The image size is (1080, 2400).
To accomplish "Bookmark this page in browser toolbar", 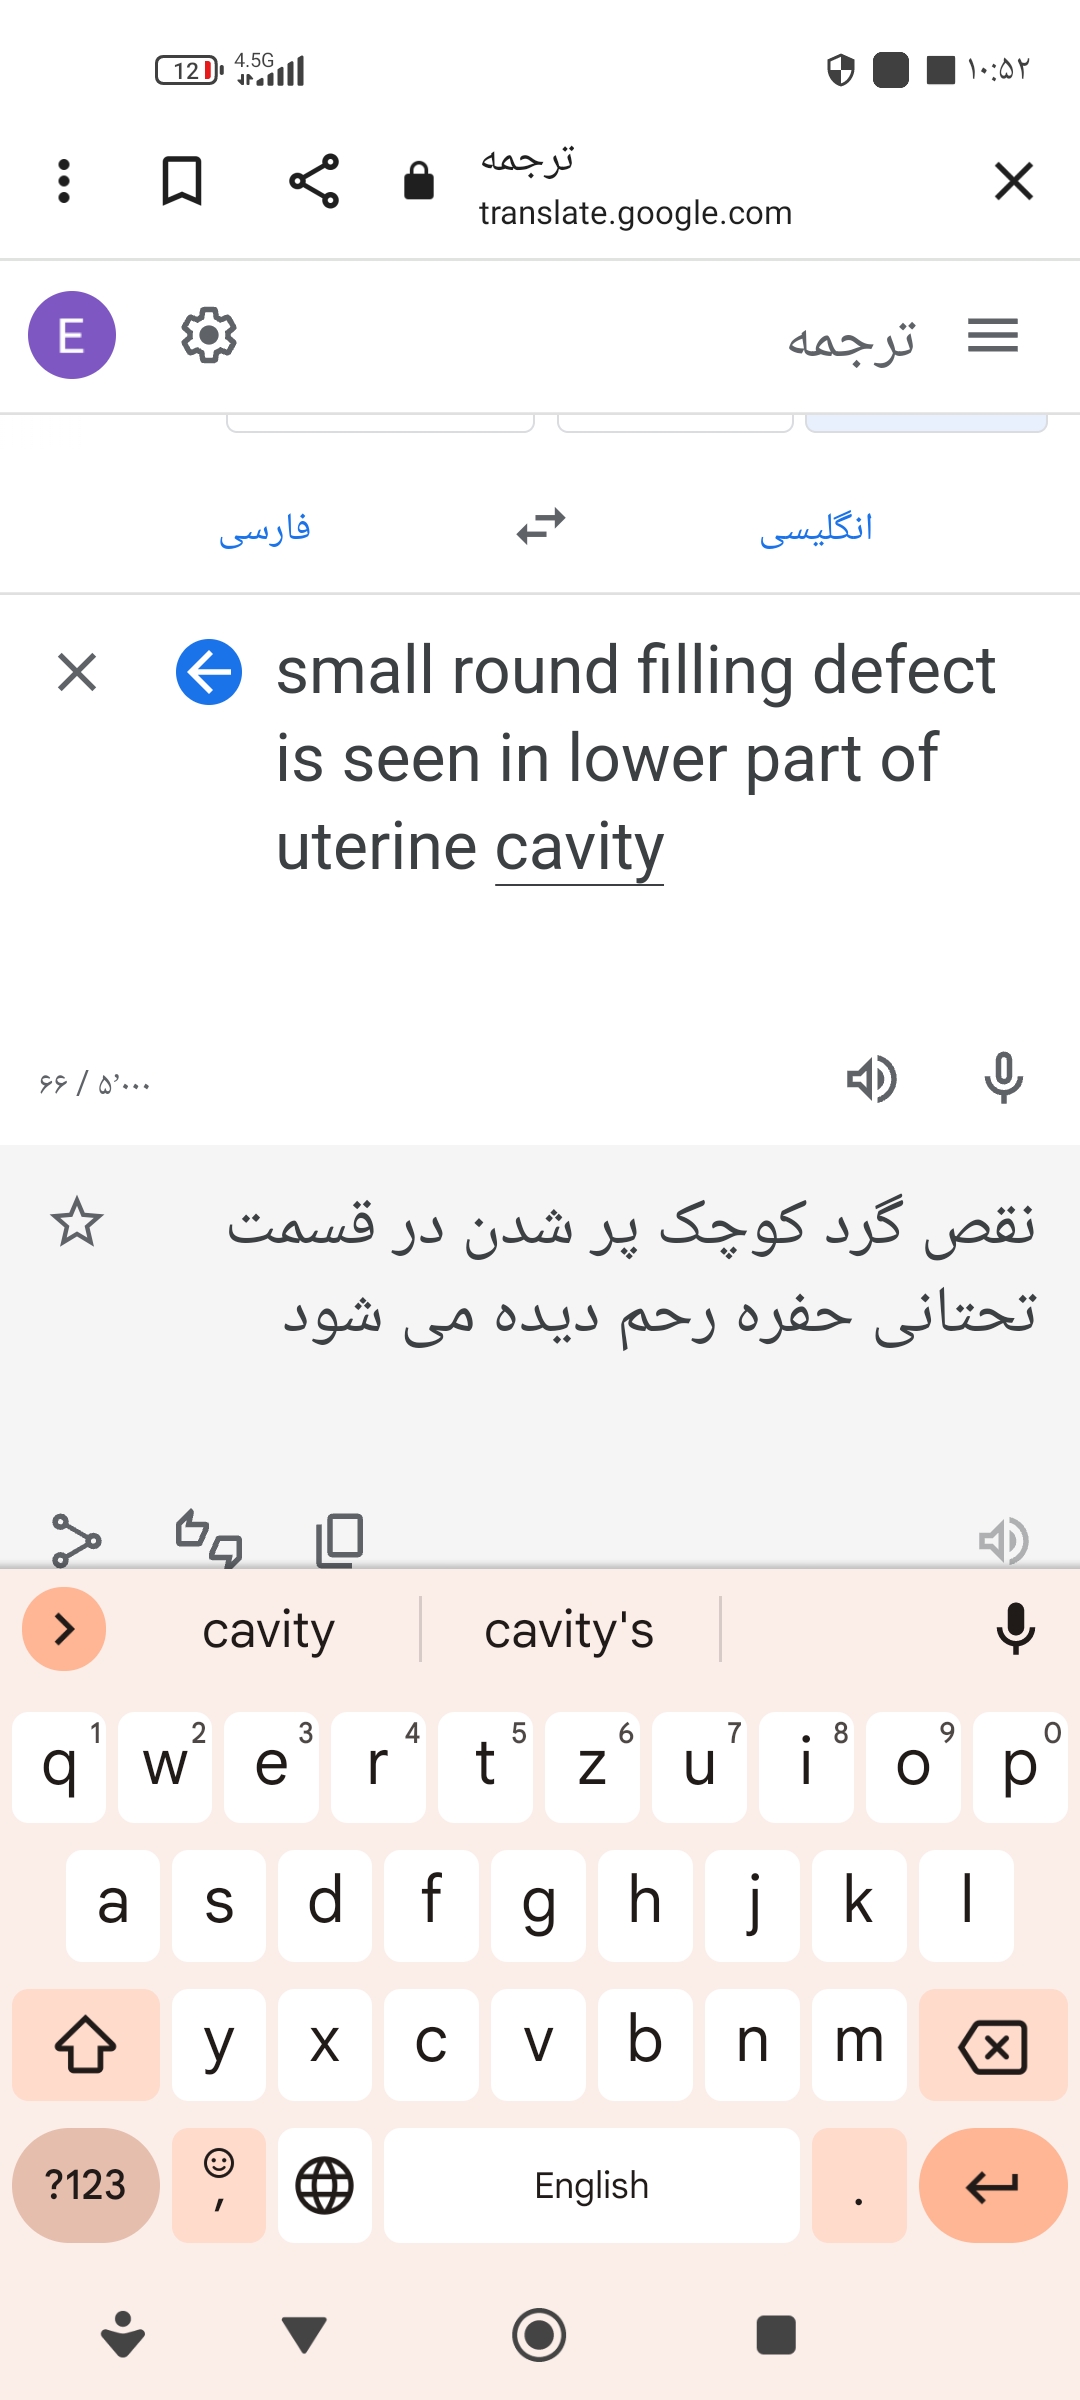I will (x=182, y=182).
